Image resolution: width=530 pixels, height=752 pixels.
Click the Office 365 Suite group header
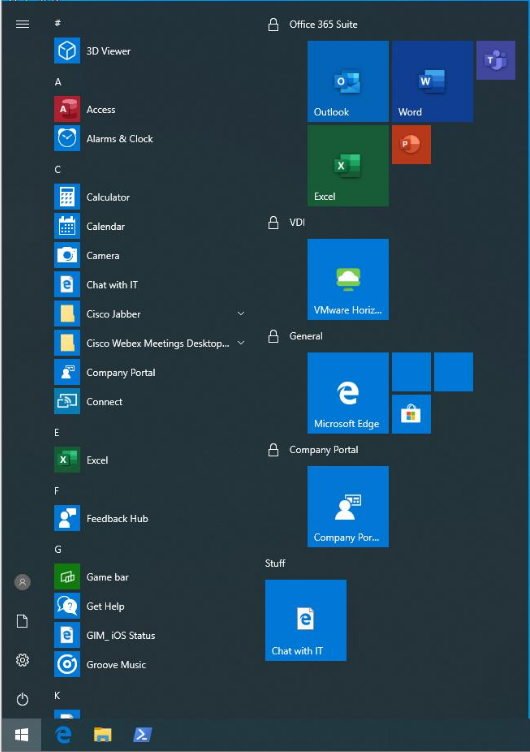323,24
